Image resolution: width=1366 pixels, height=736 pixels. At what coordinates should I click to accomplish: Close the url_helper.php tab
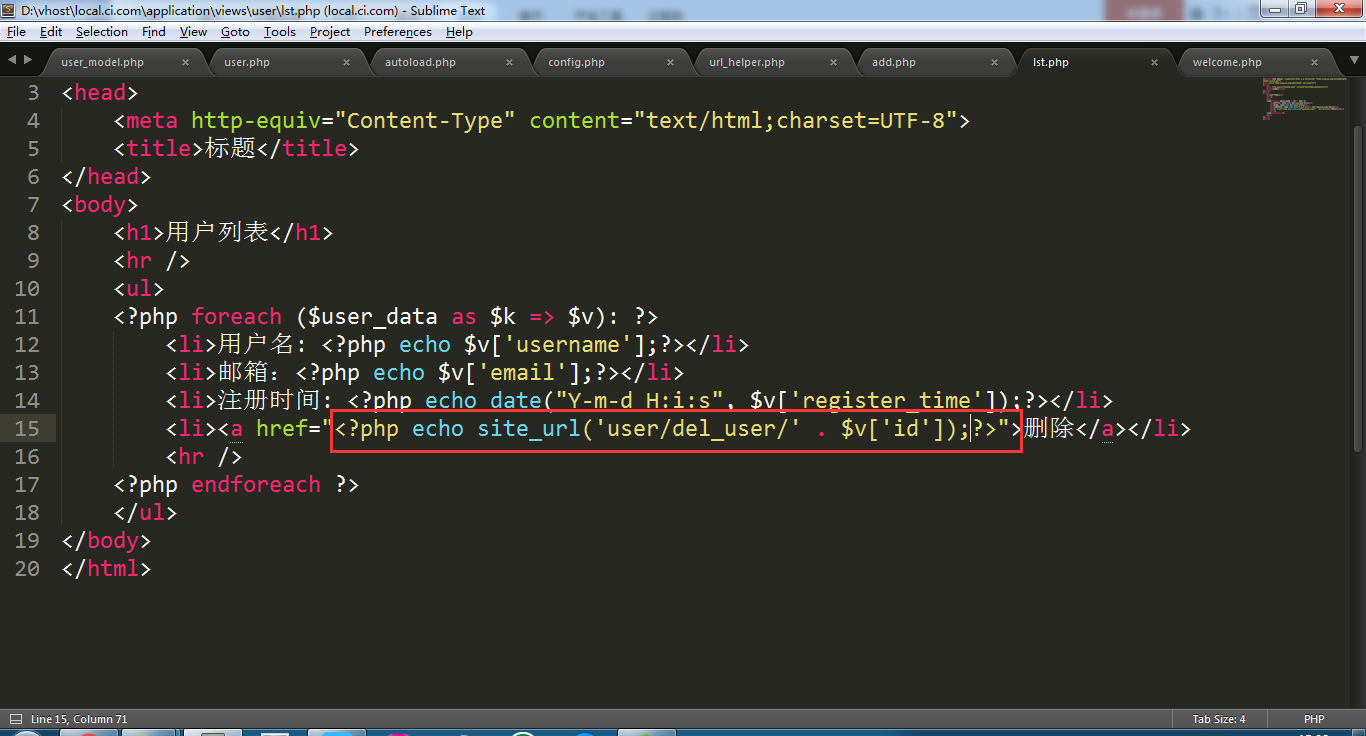pos(833,62)
